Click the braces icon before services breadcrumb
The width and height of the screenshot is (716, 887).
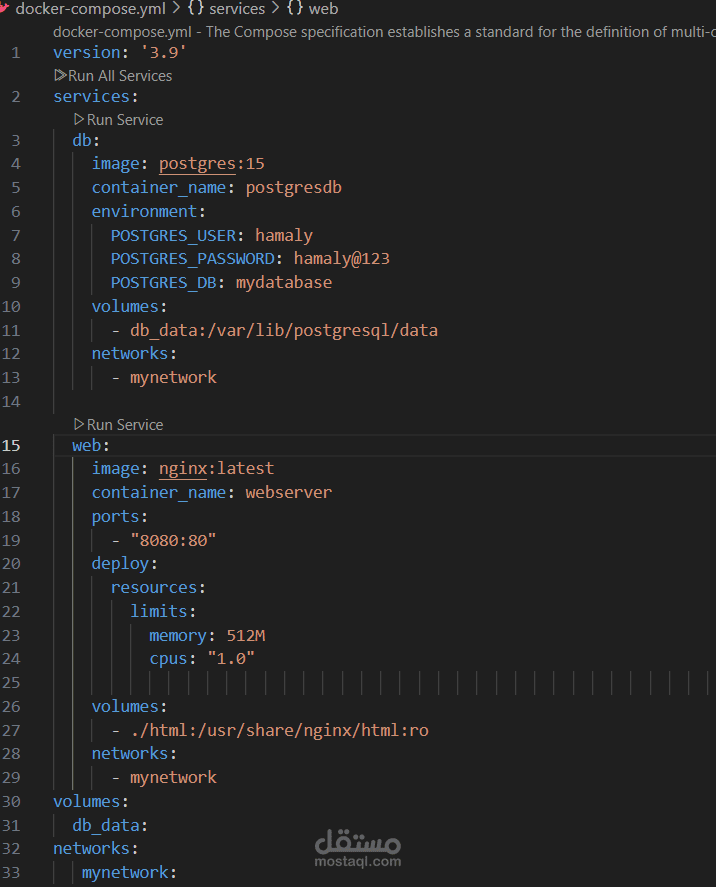(195, 8)
